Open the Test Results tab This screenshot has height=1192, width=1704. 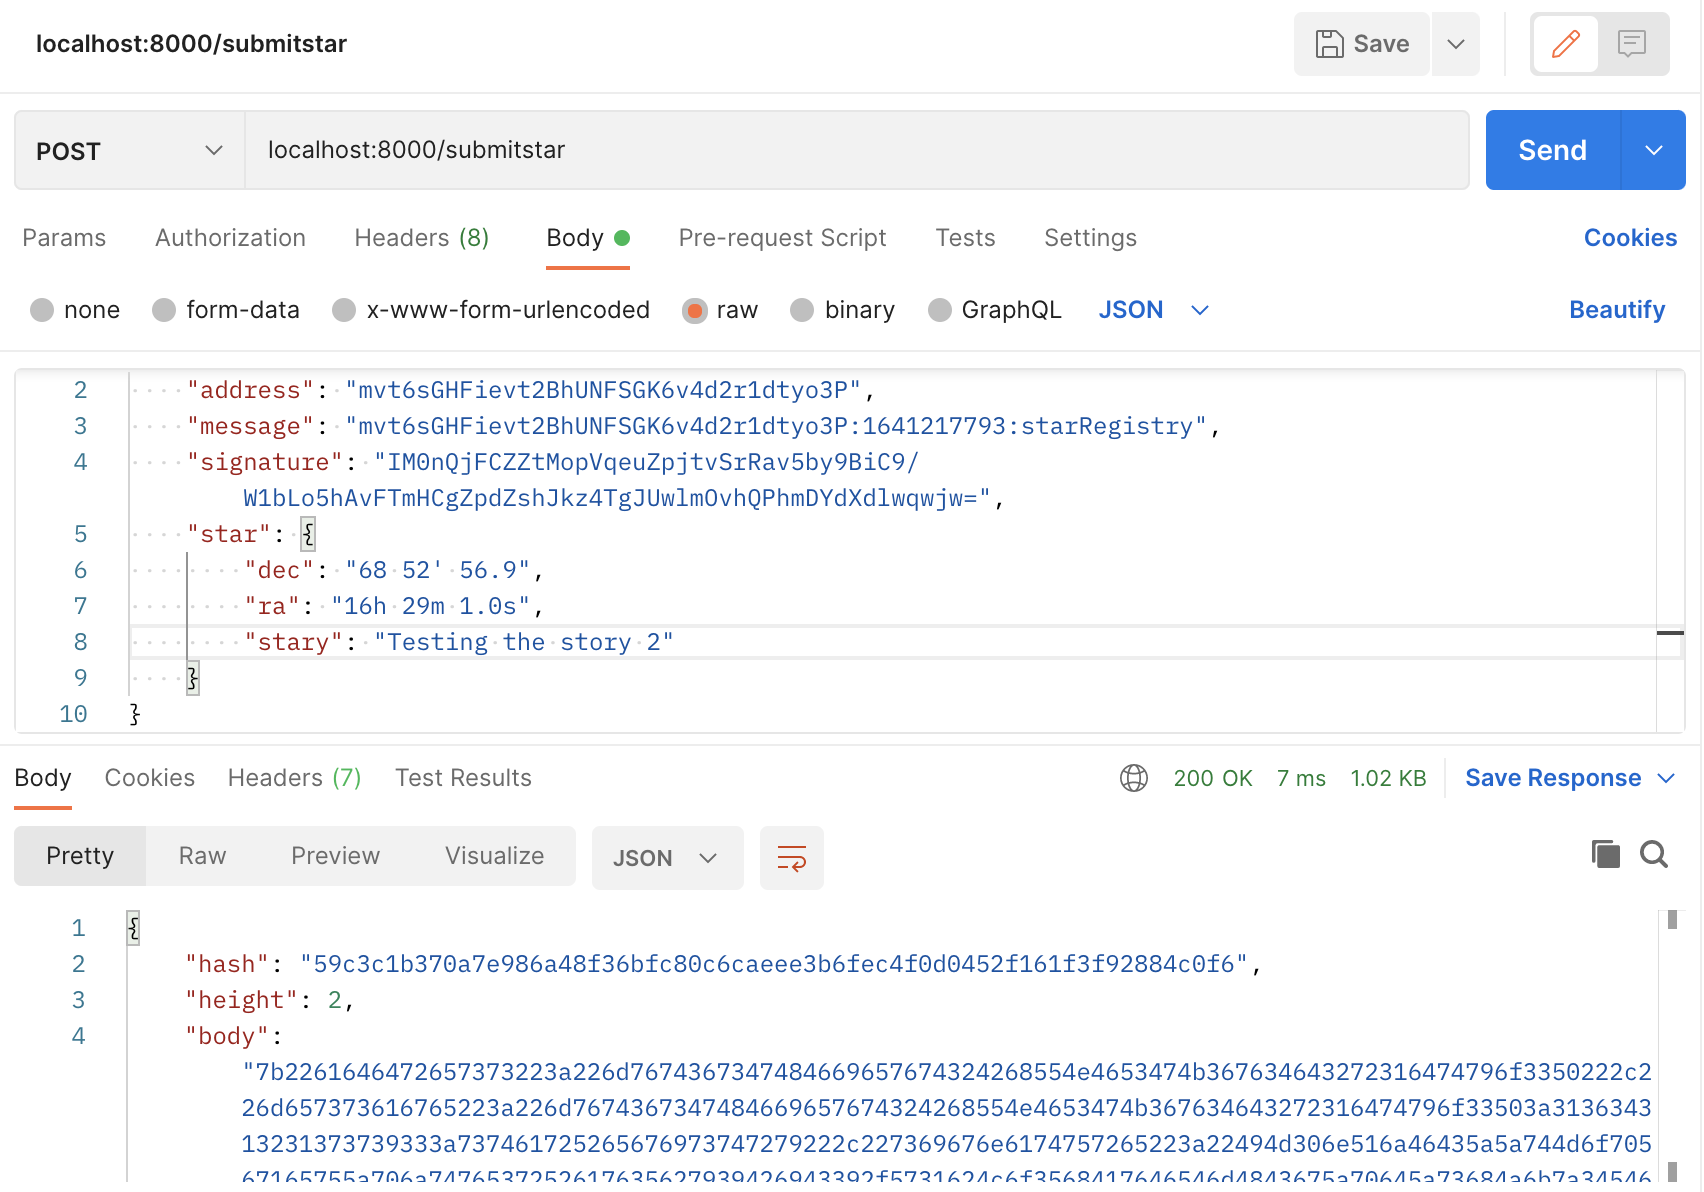pos(463,778)
